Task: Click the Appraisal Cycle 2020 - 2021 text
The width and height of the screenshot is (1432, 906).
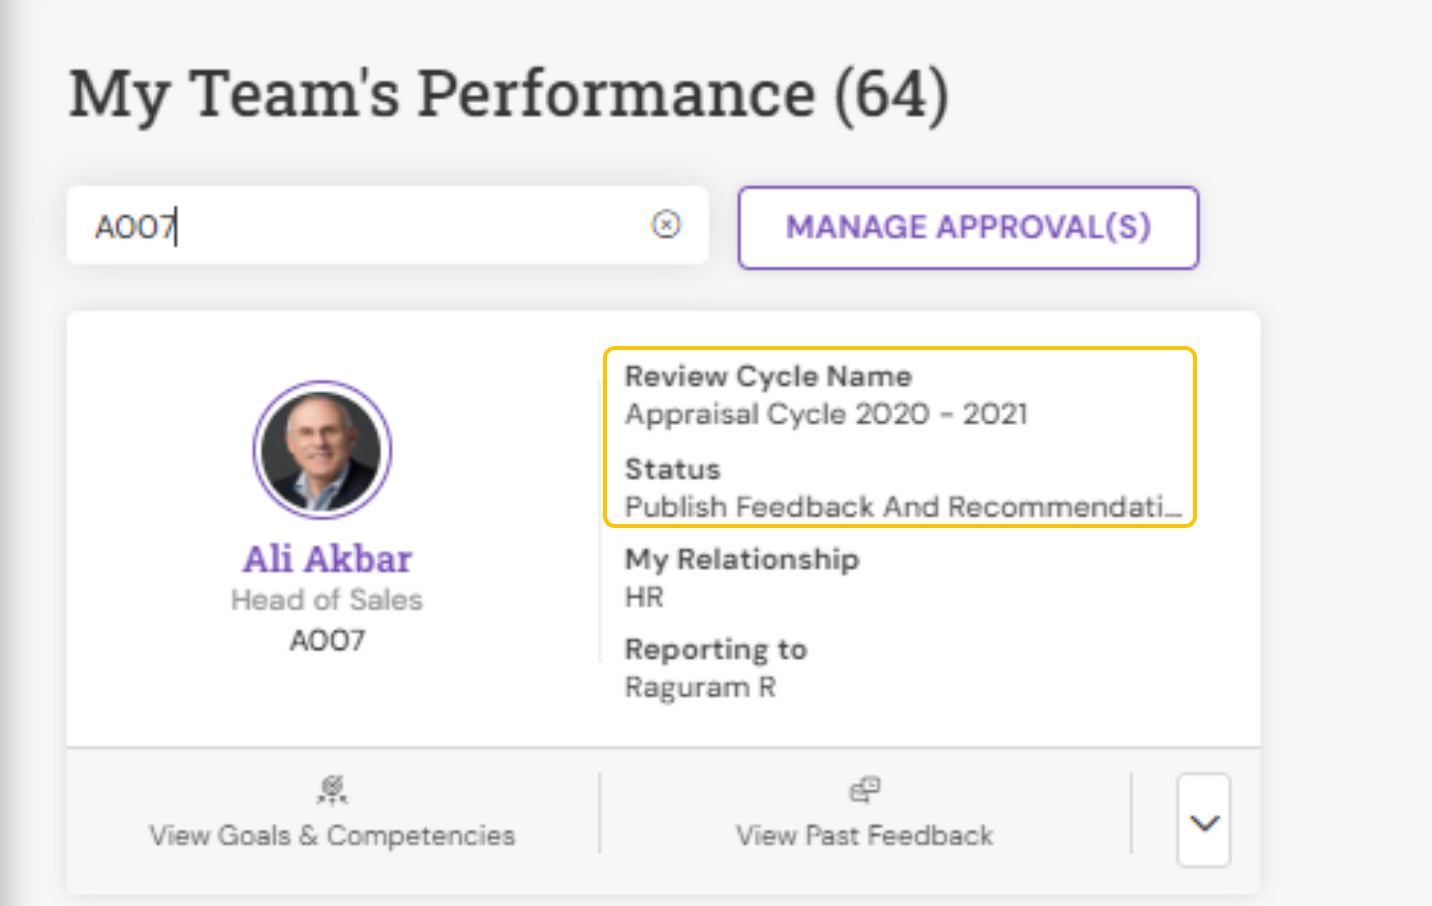Action: tap(826, 414)
